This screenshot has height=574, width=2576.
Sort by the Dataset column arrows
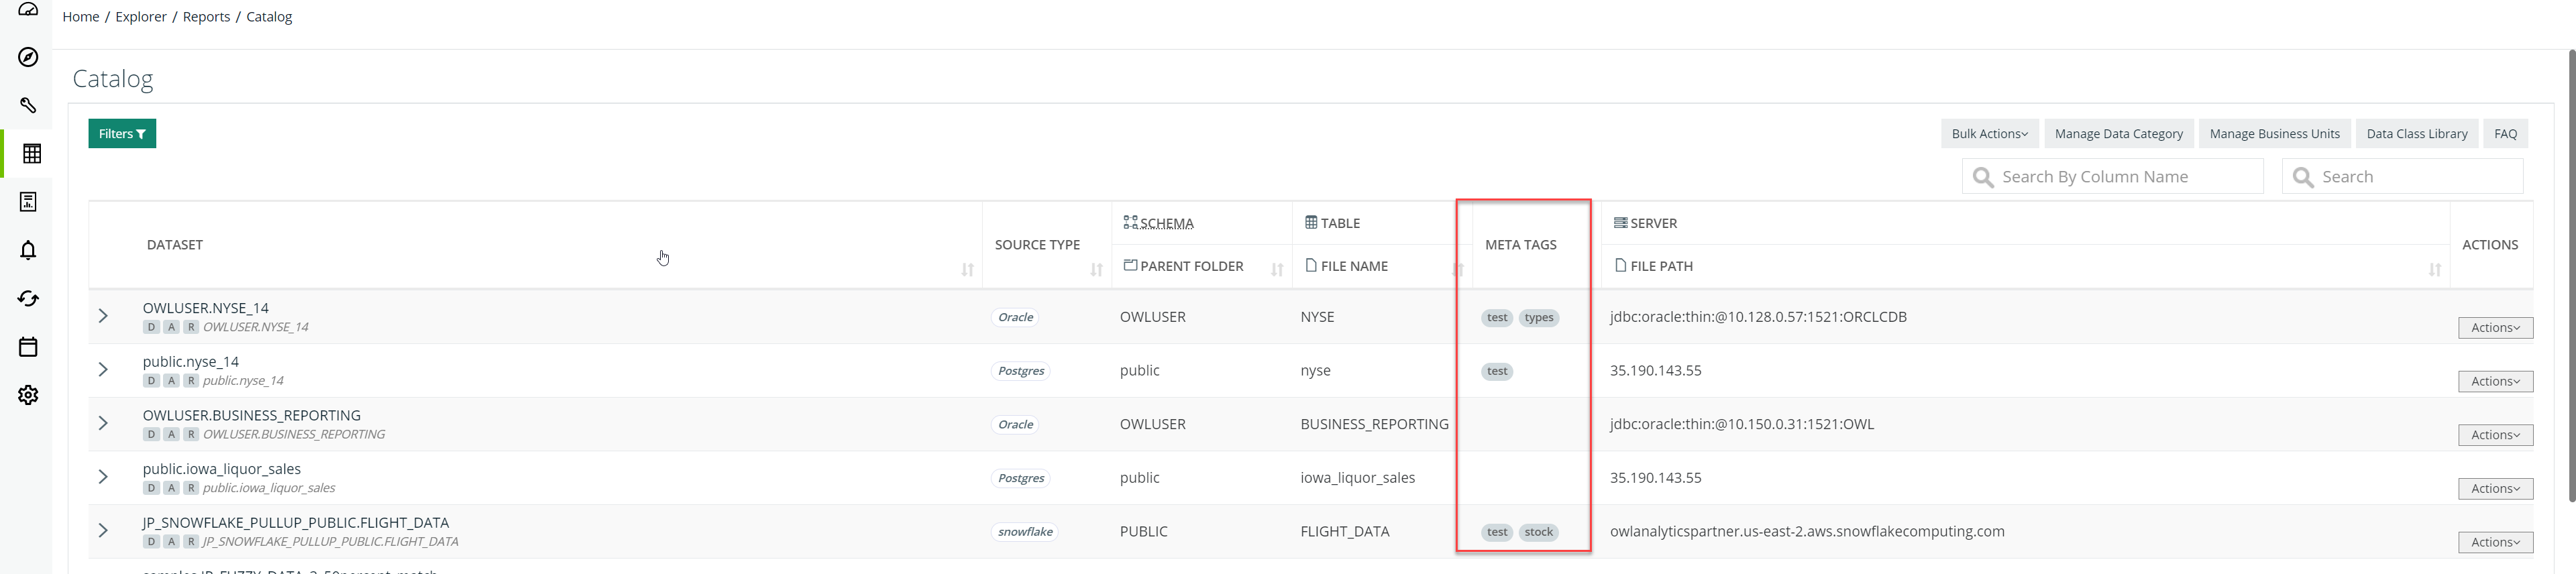[967, 270]
